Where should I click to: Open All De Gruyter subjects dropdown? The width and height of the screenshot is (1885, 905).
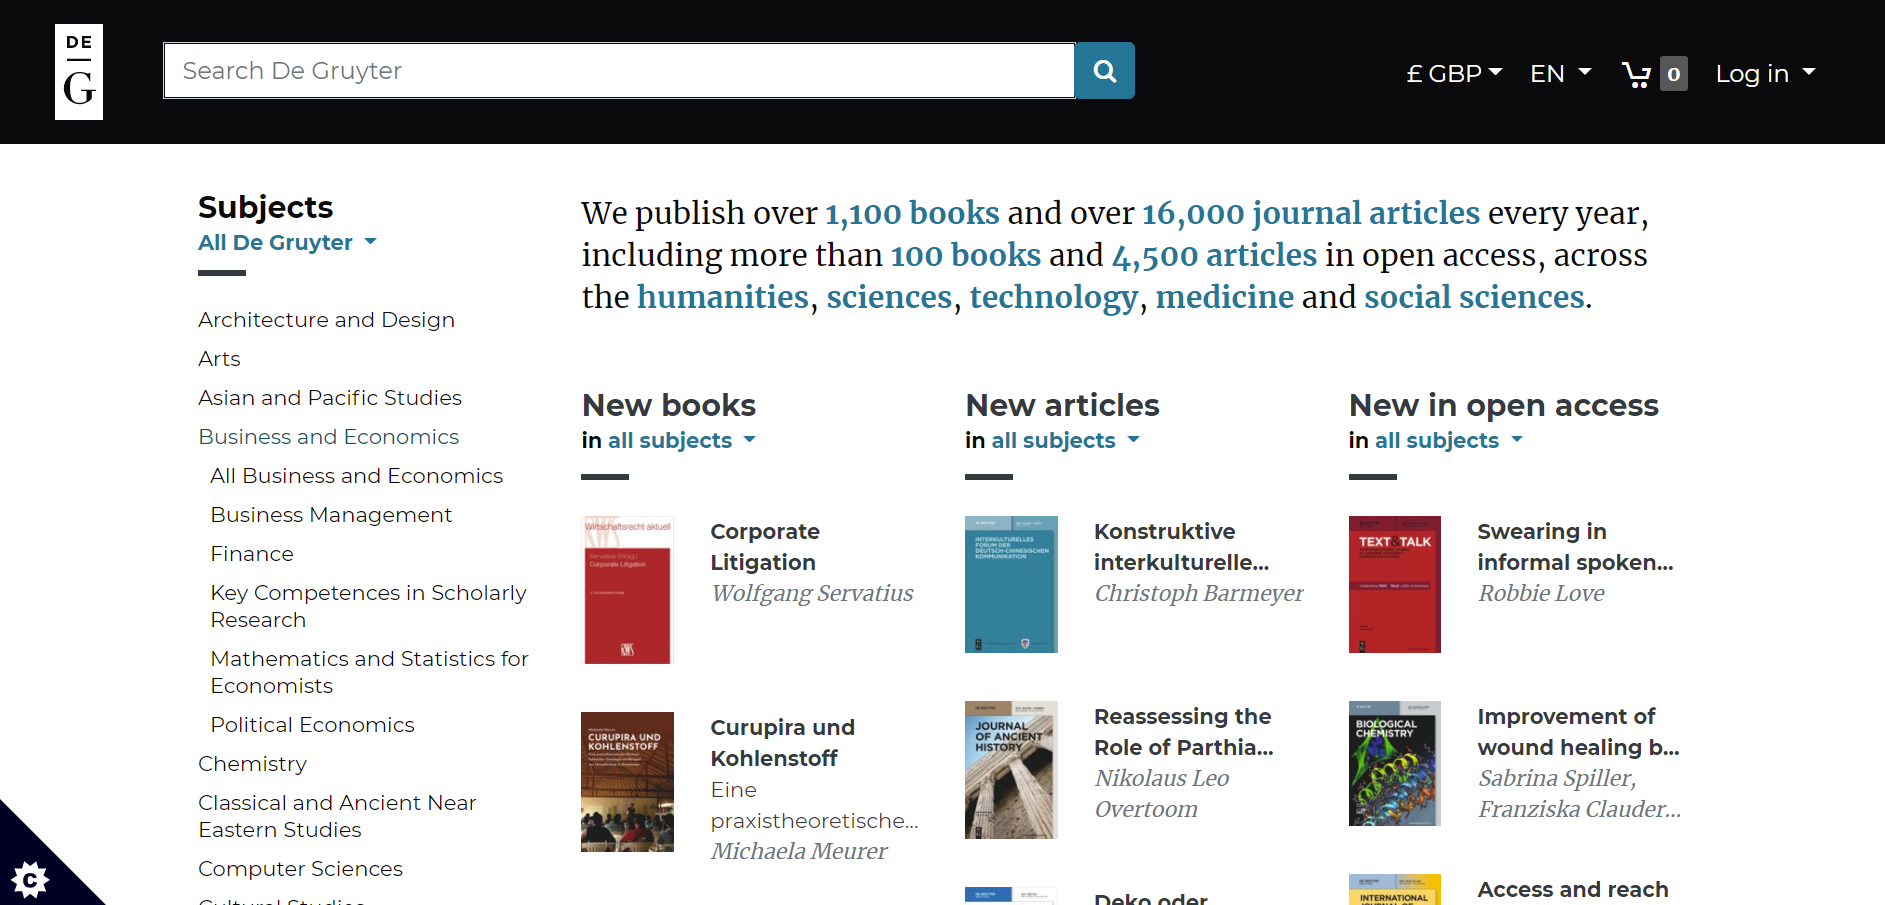287,242
